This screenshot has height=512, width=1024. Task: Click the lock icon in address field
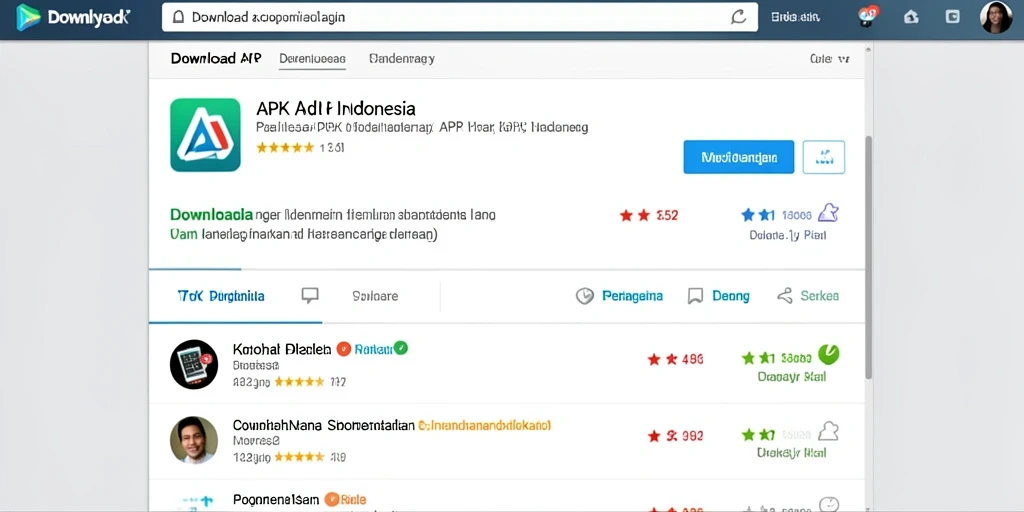(178, 18)
